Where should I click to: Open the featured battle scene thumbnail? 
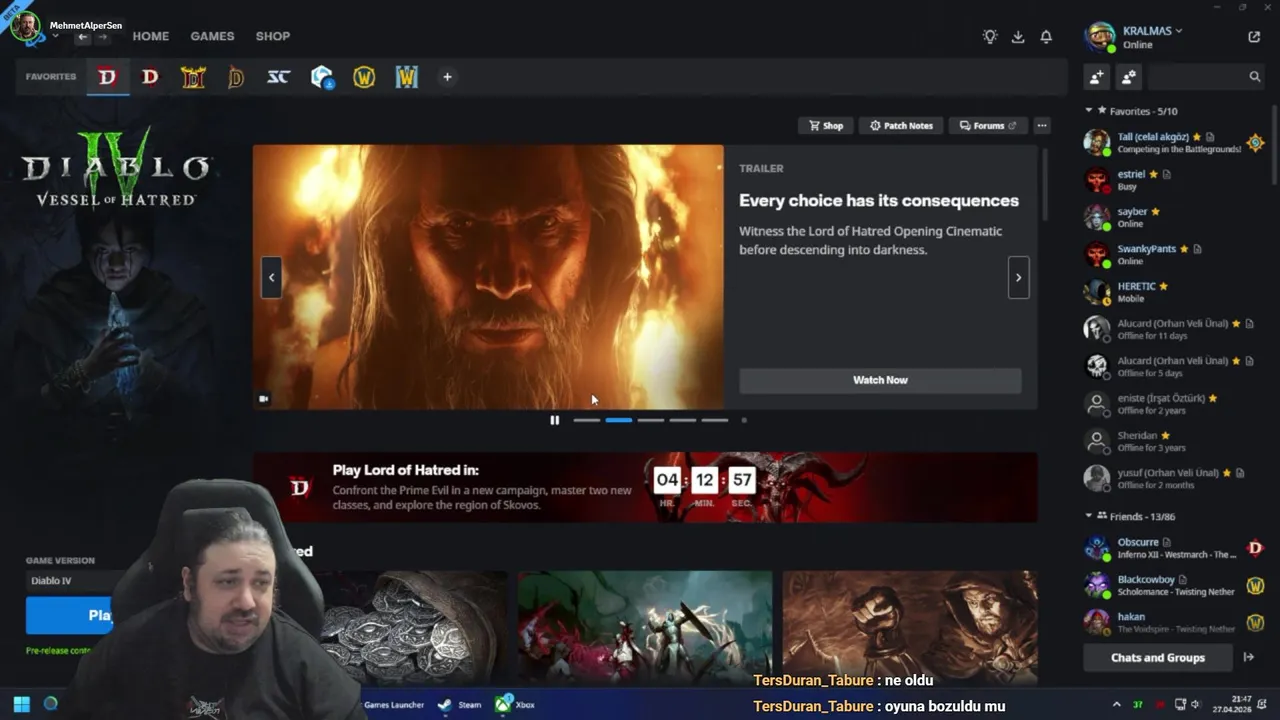pyautogui.click(x=645, y=628)
